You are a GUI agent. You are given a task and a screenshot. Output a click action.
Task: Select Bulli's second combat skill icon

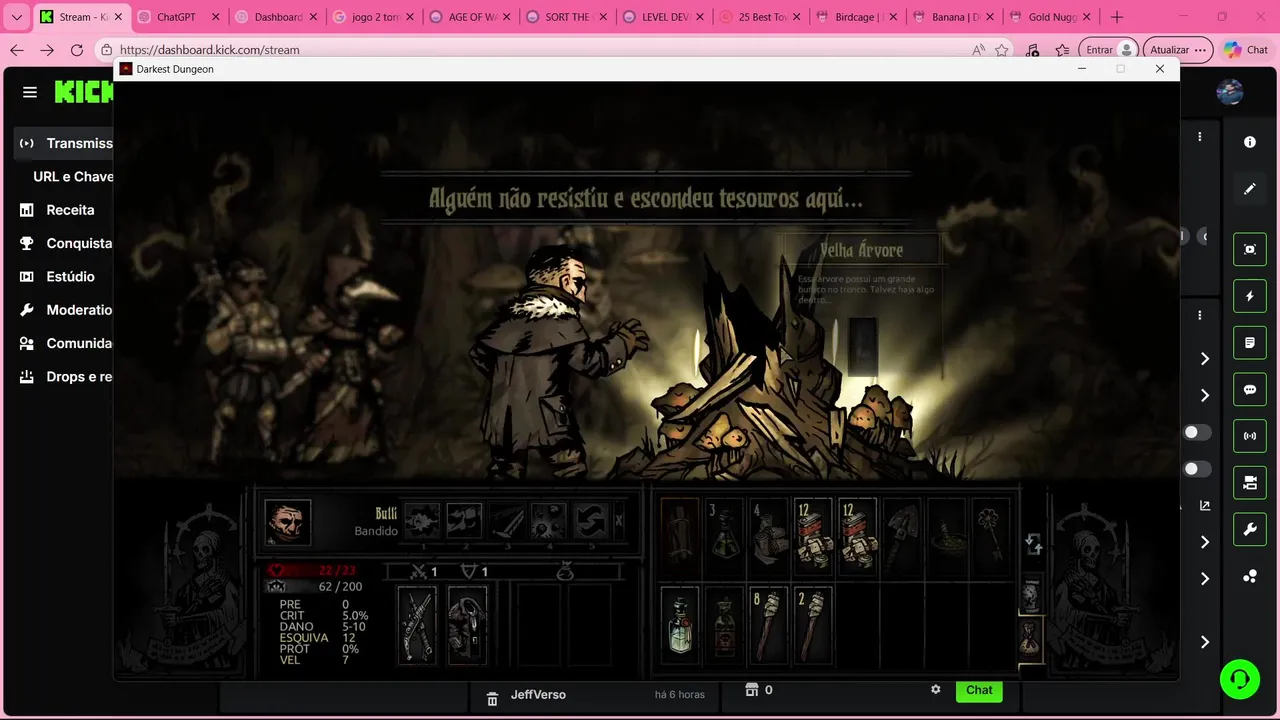pyautogui.click(x=464, y=522)
